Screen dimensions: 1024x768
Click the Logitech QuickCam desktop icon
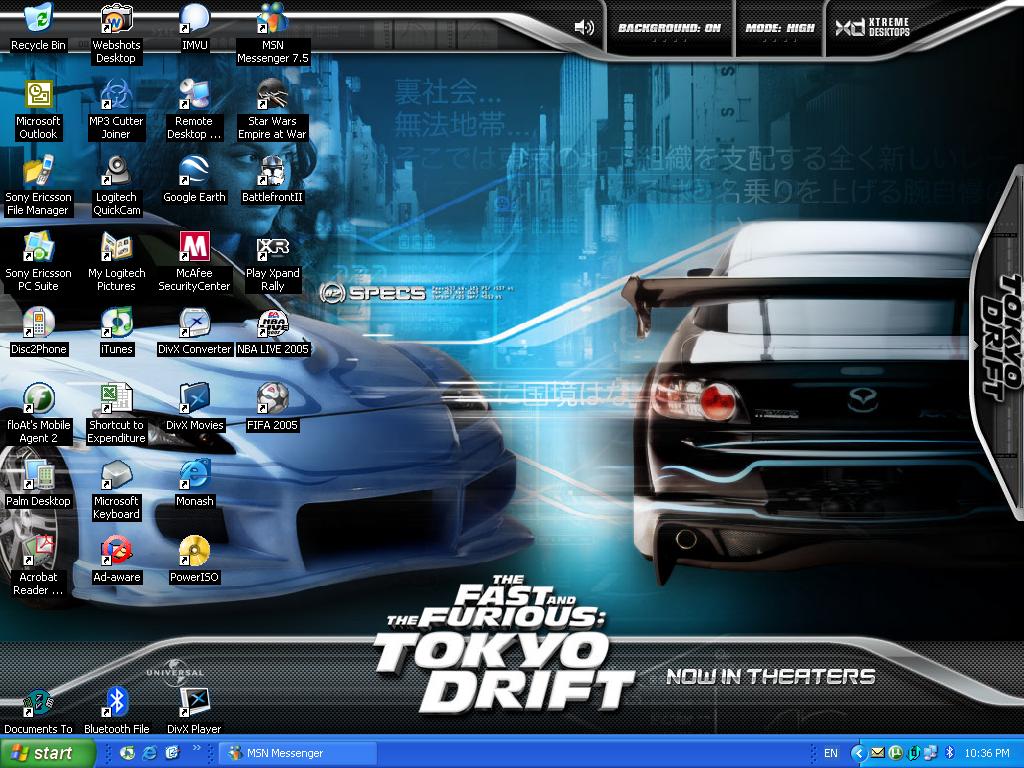point(116,185)
